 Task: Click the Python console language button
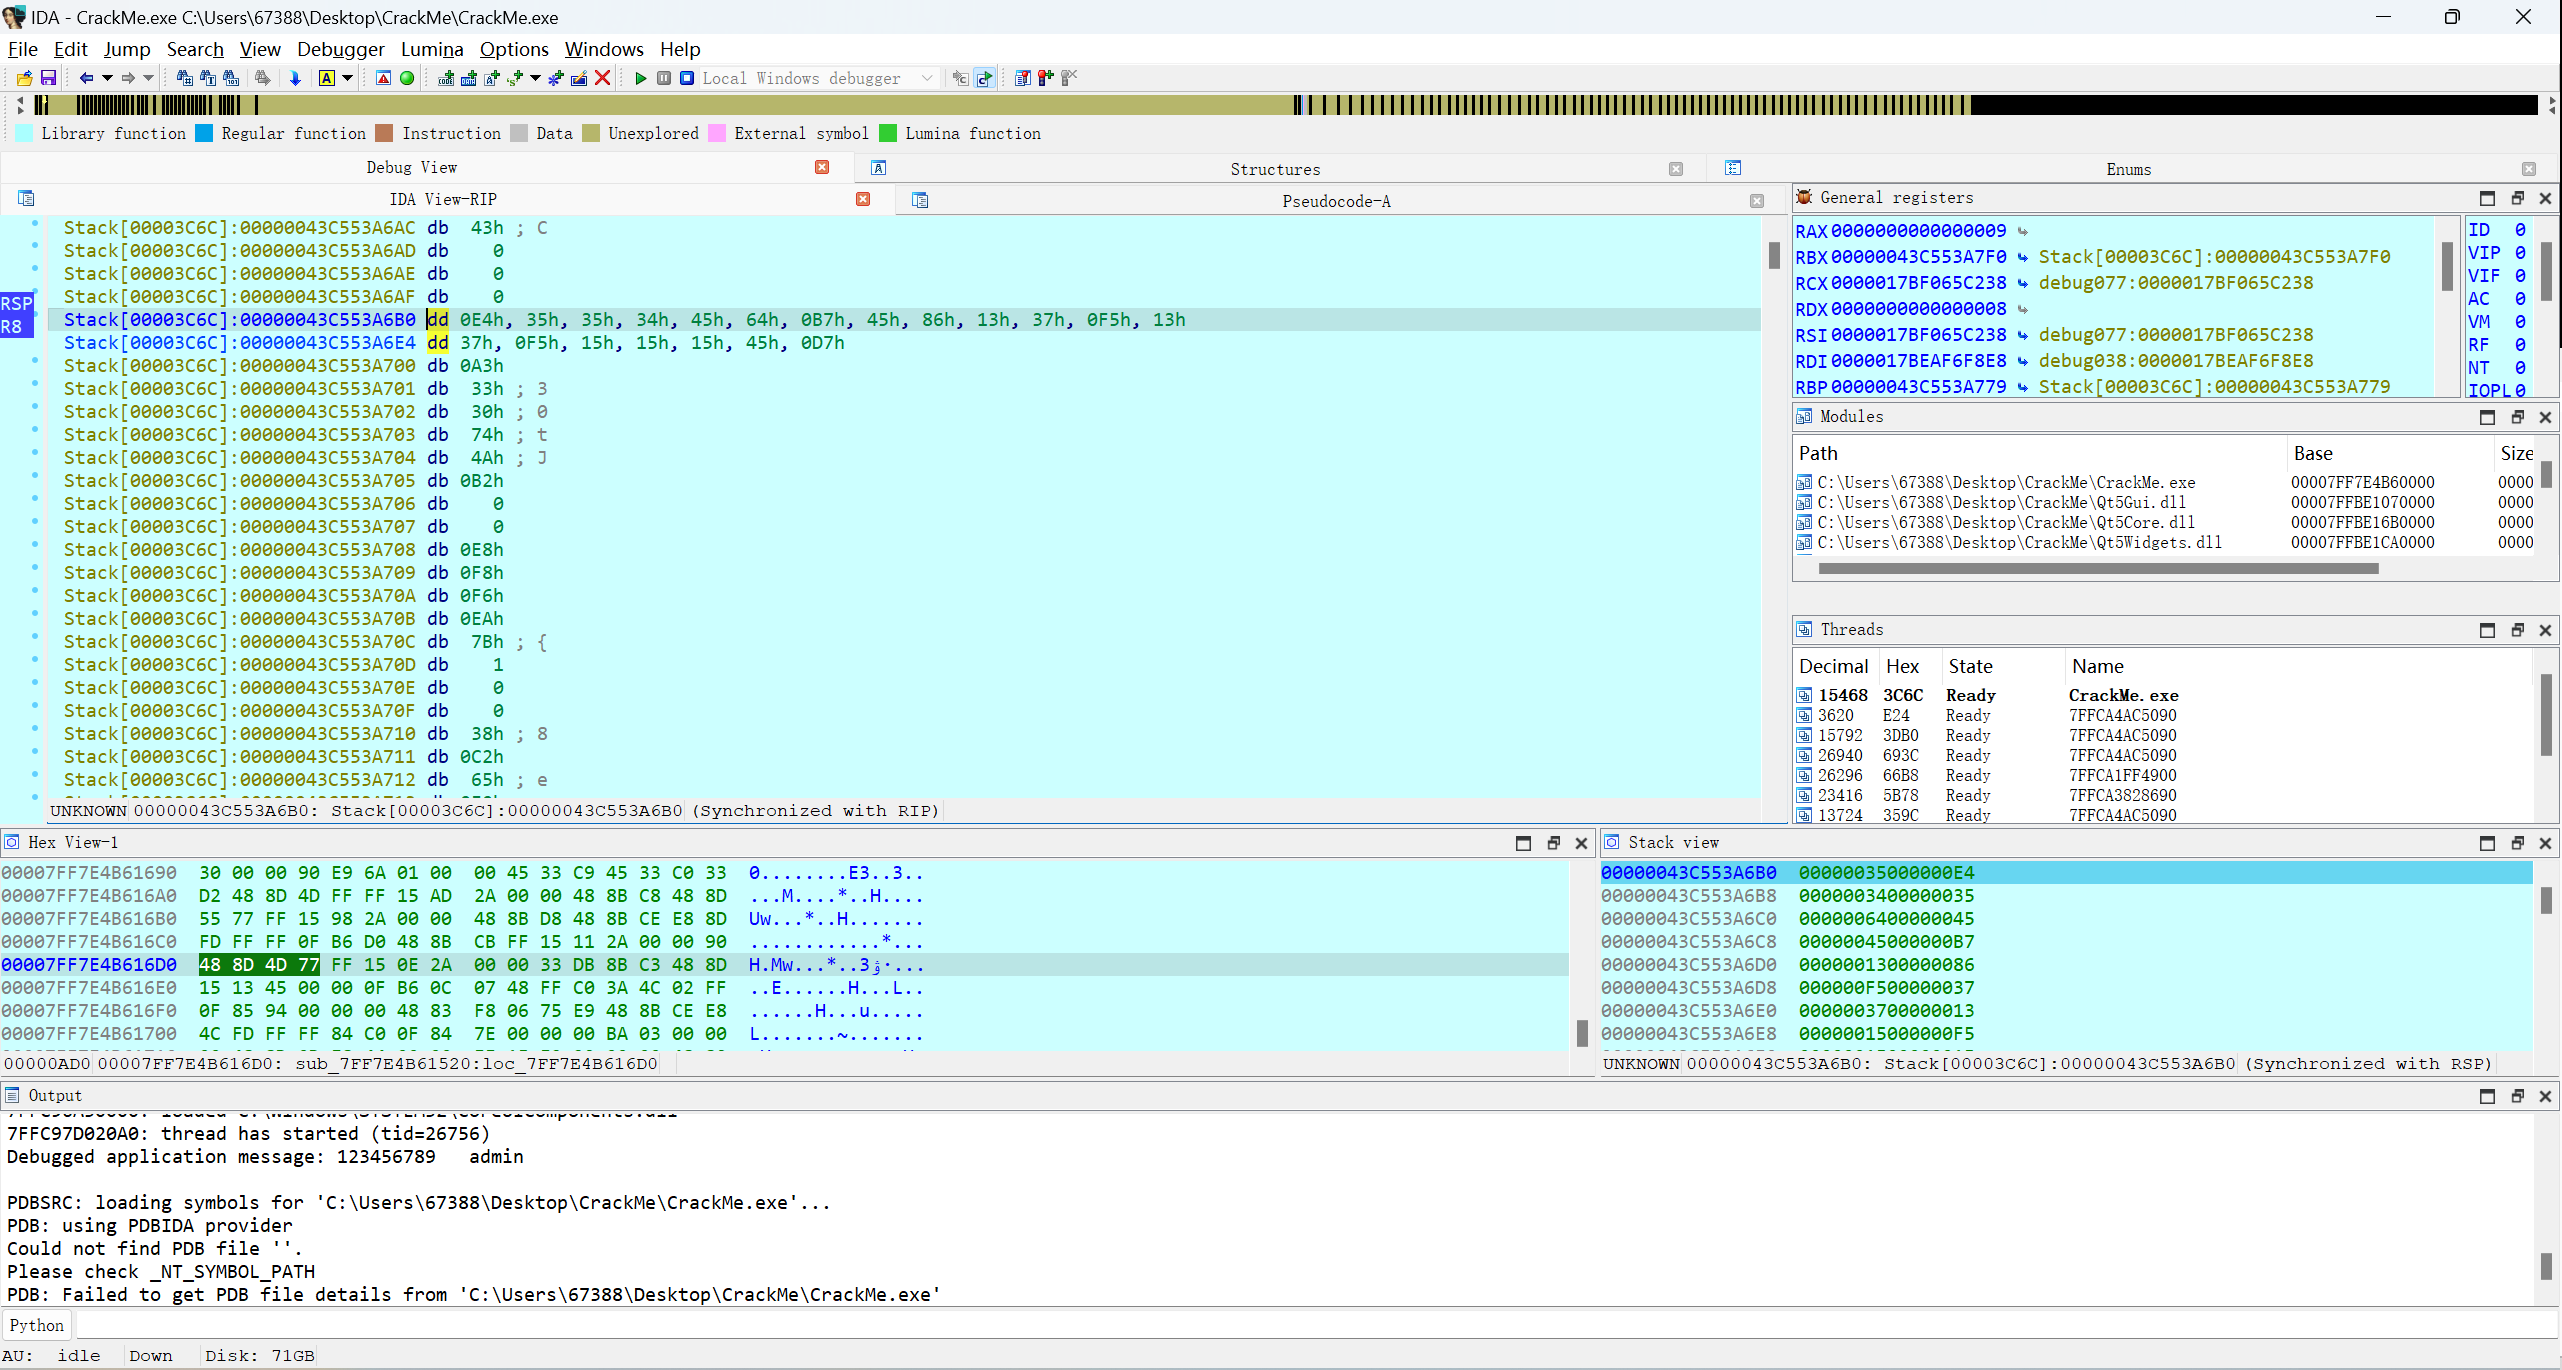pyautogui.click(x=37, y=1325)
